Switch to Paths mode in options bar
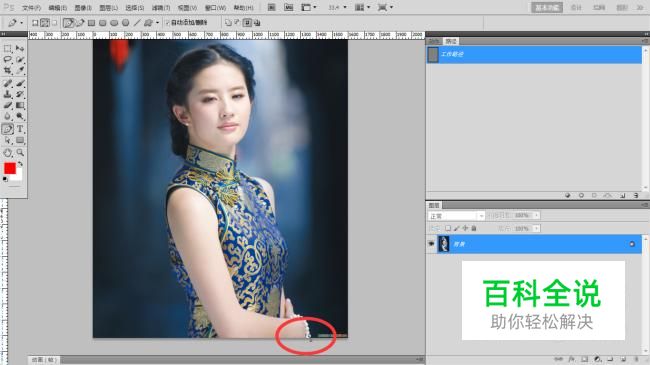This screenshot has height=365, width=650. coord(45,23)
